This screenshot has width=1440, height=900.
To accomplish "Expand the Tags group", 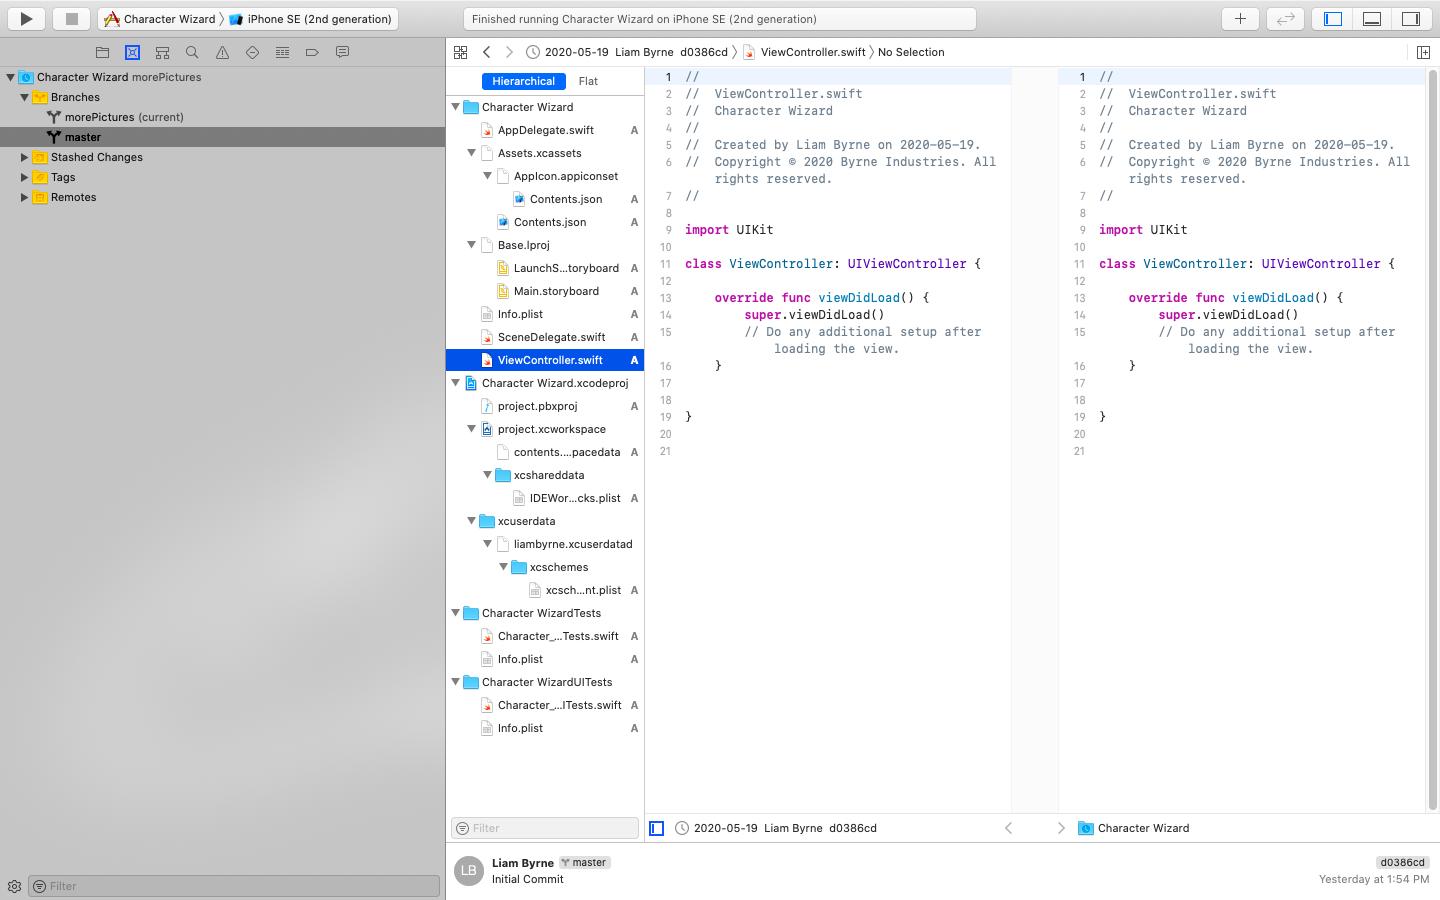I will (24, 177).
